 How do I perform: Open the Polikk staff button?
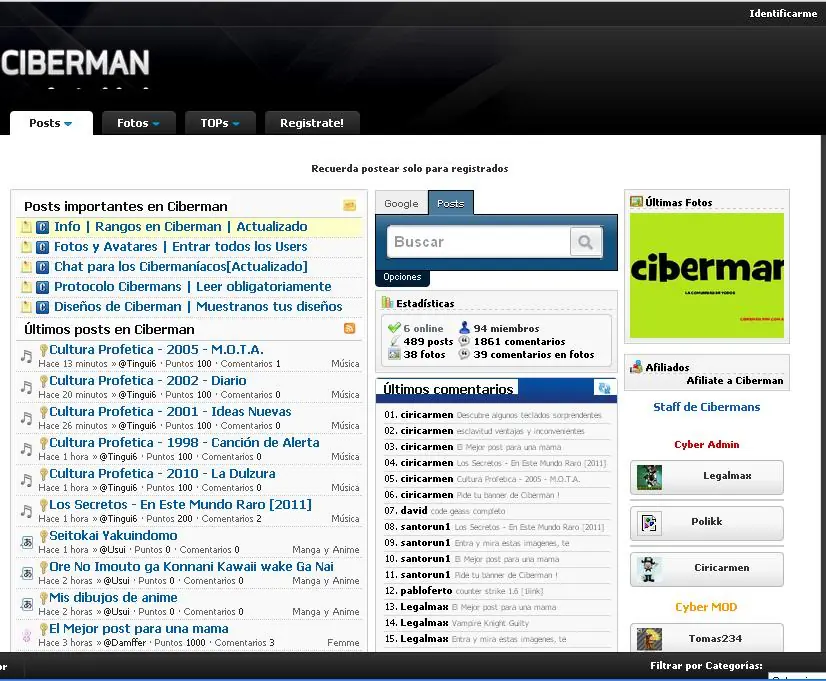point(707,524)
